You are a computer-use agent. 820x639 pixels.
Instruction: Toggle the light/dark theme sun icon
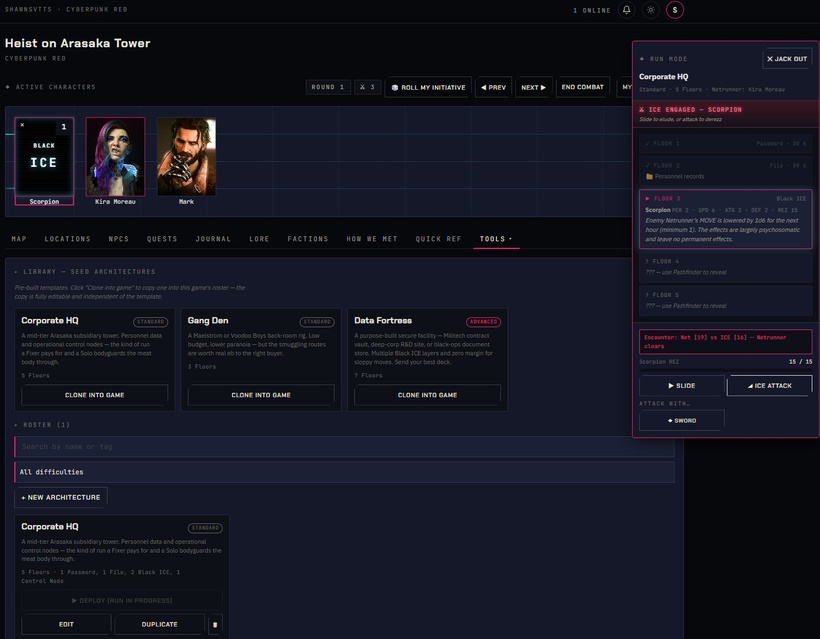click(651, 10)
